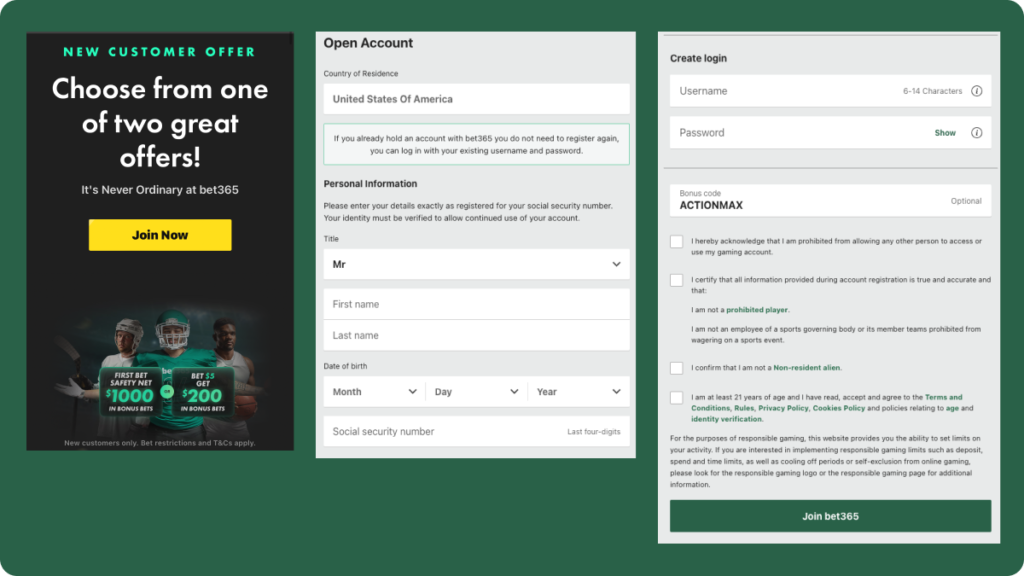Open the Day date of birth dropdown

click(x=476, y=392)
